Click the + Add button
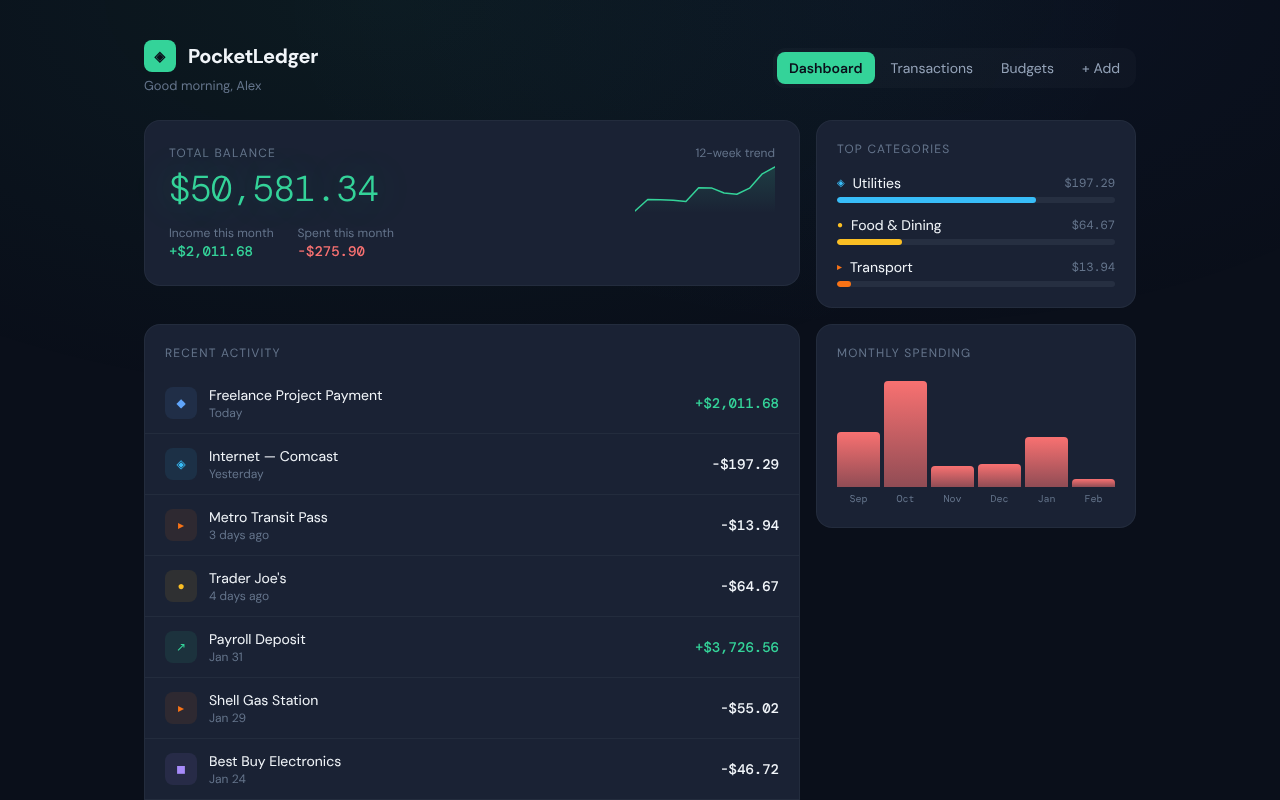 tap(1100, 68)
